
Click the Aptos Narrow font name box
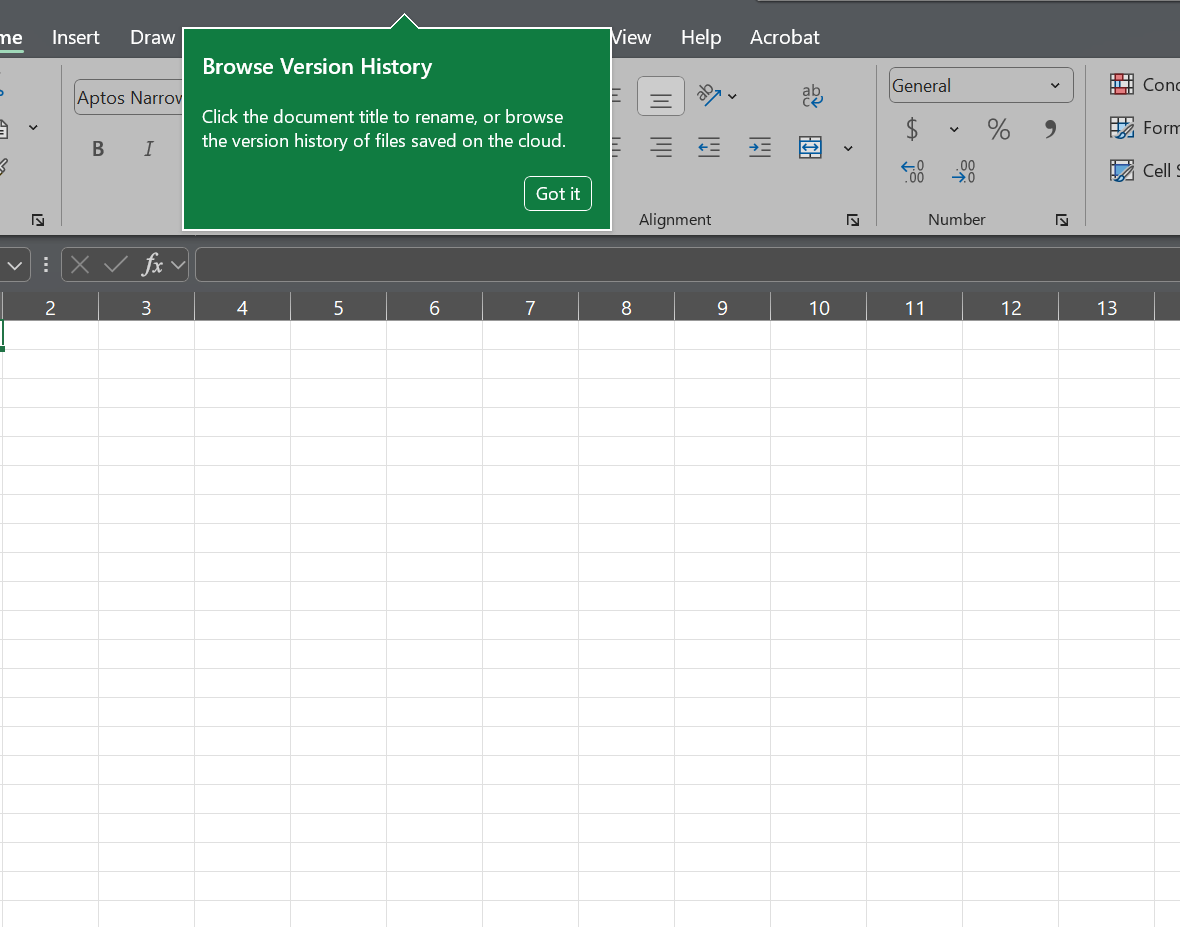pyautogui.click(x=129, y=98)
